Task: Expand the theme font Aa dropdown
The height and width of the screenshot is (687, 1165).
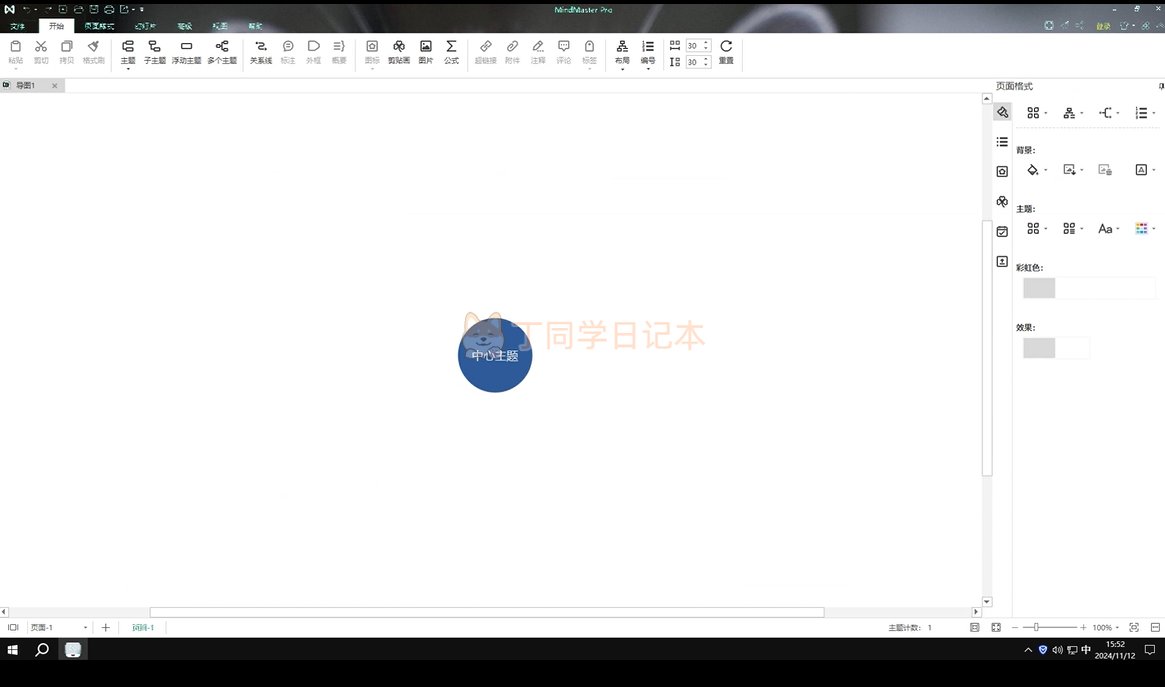Action: point(1109,229)
